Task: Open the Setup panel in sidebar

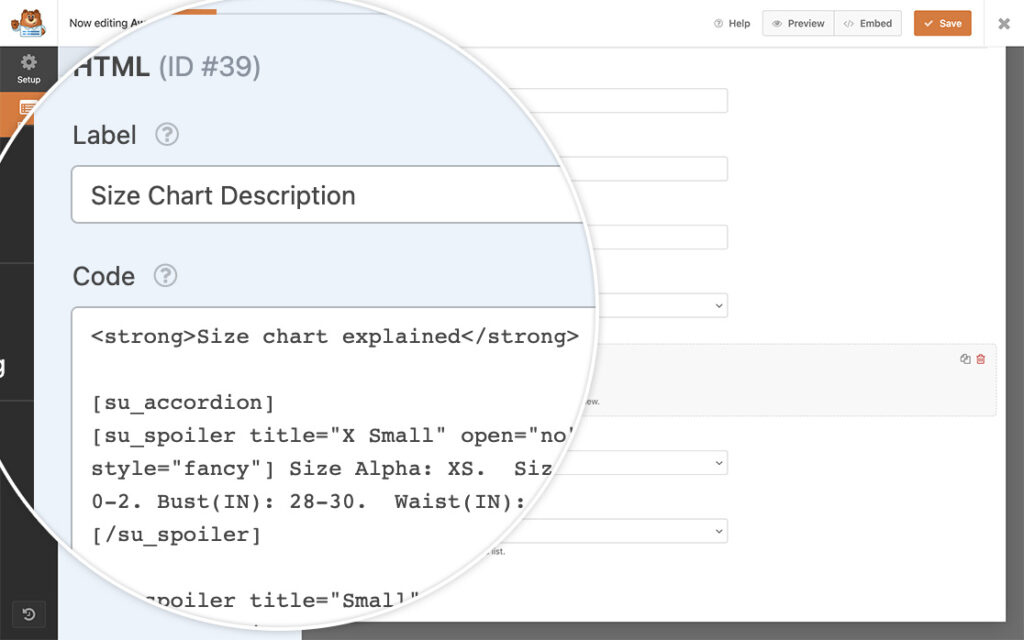Action: [29, 68]
